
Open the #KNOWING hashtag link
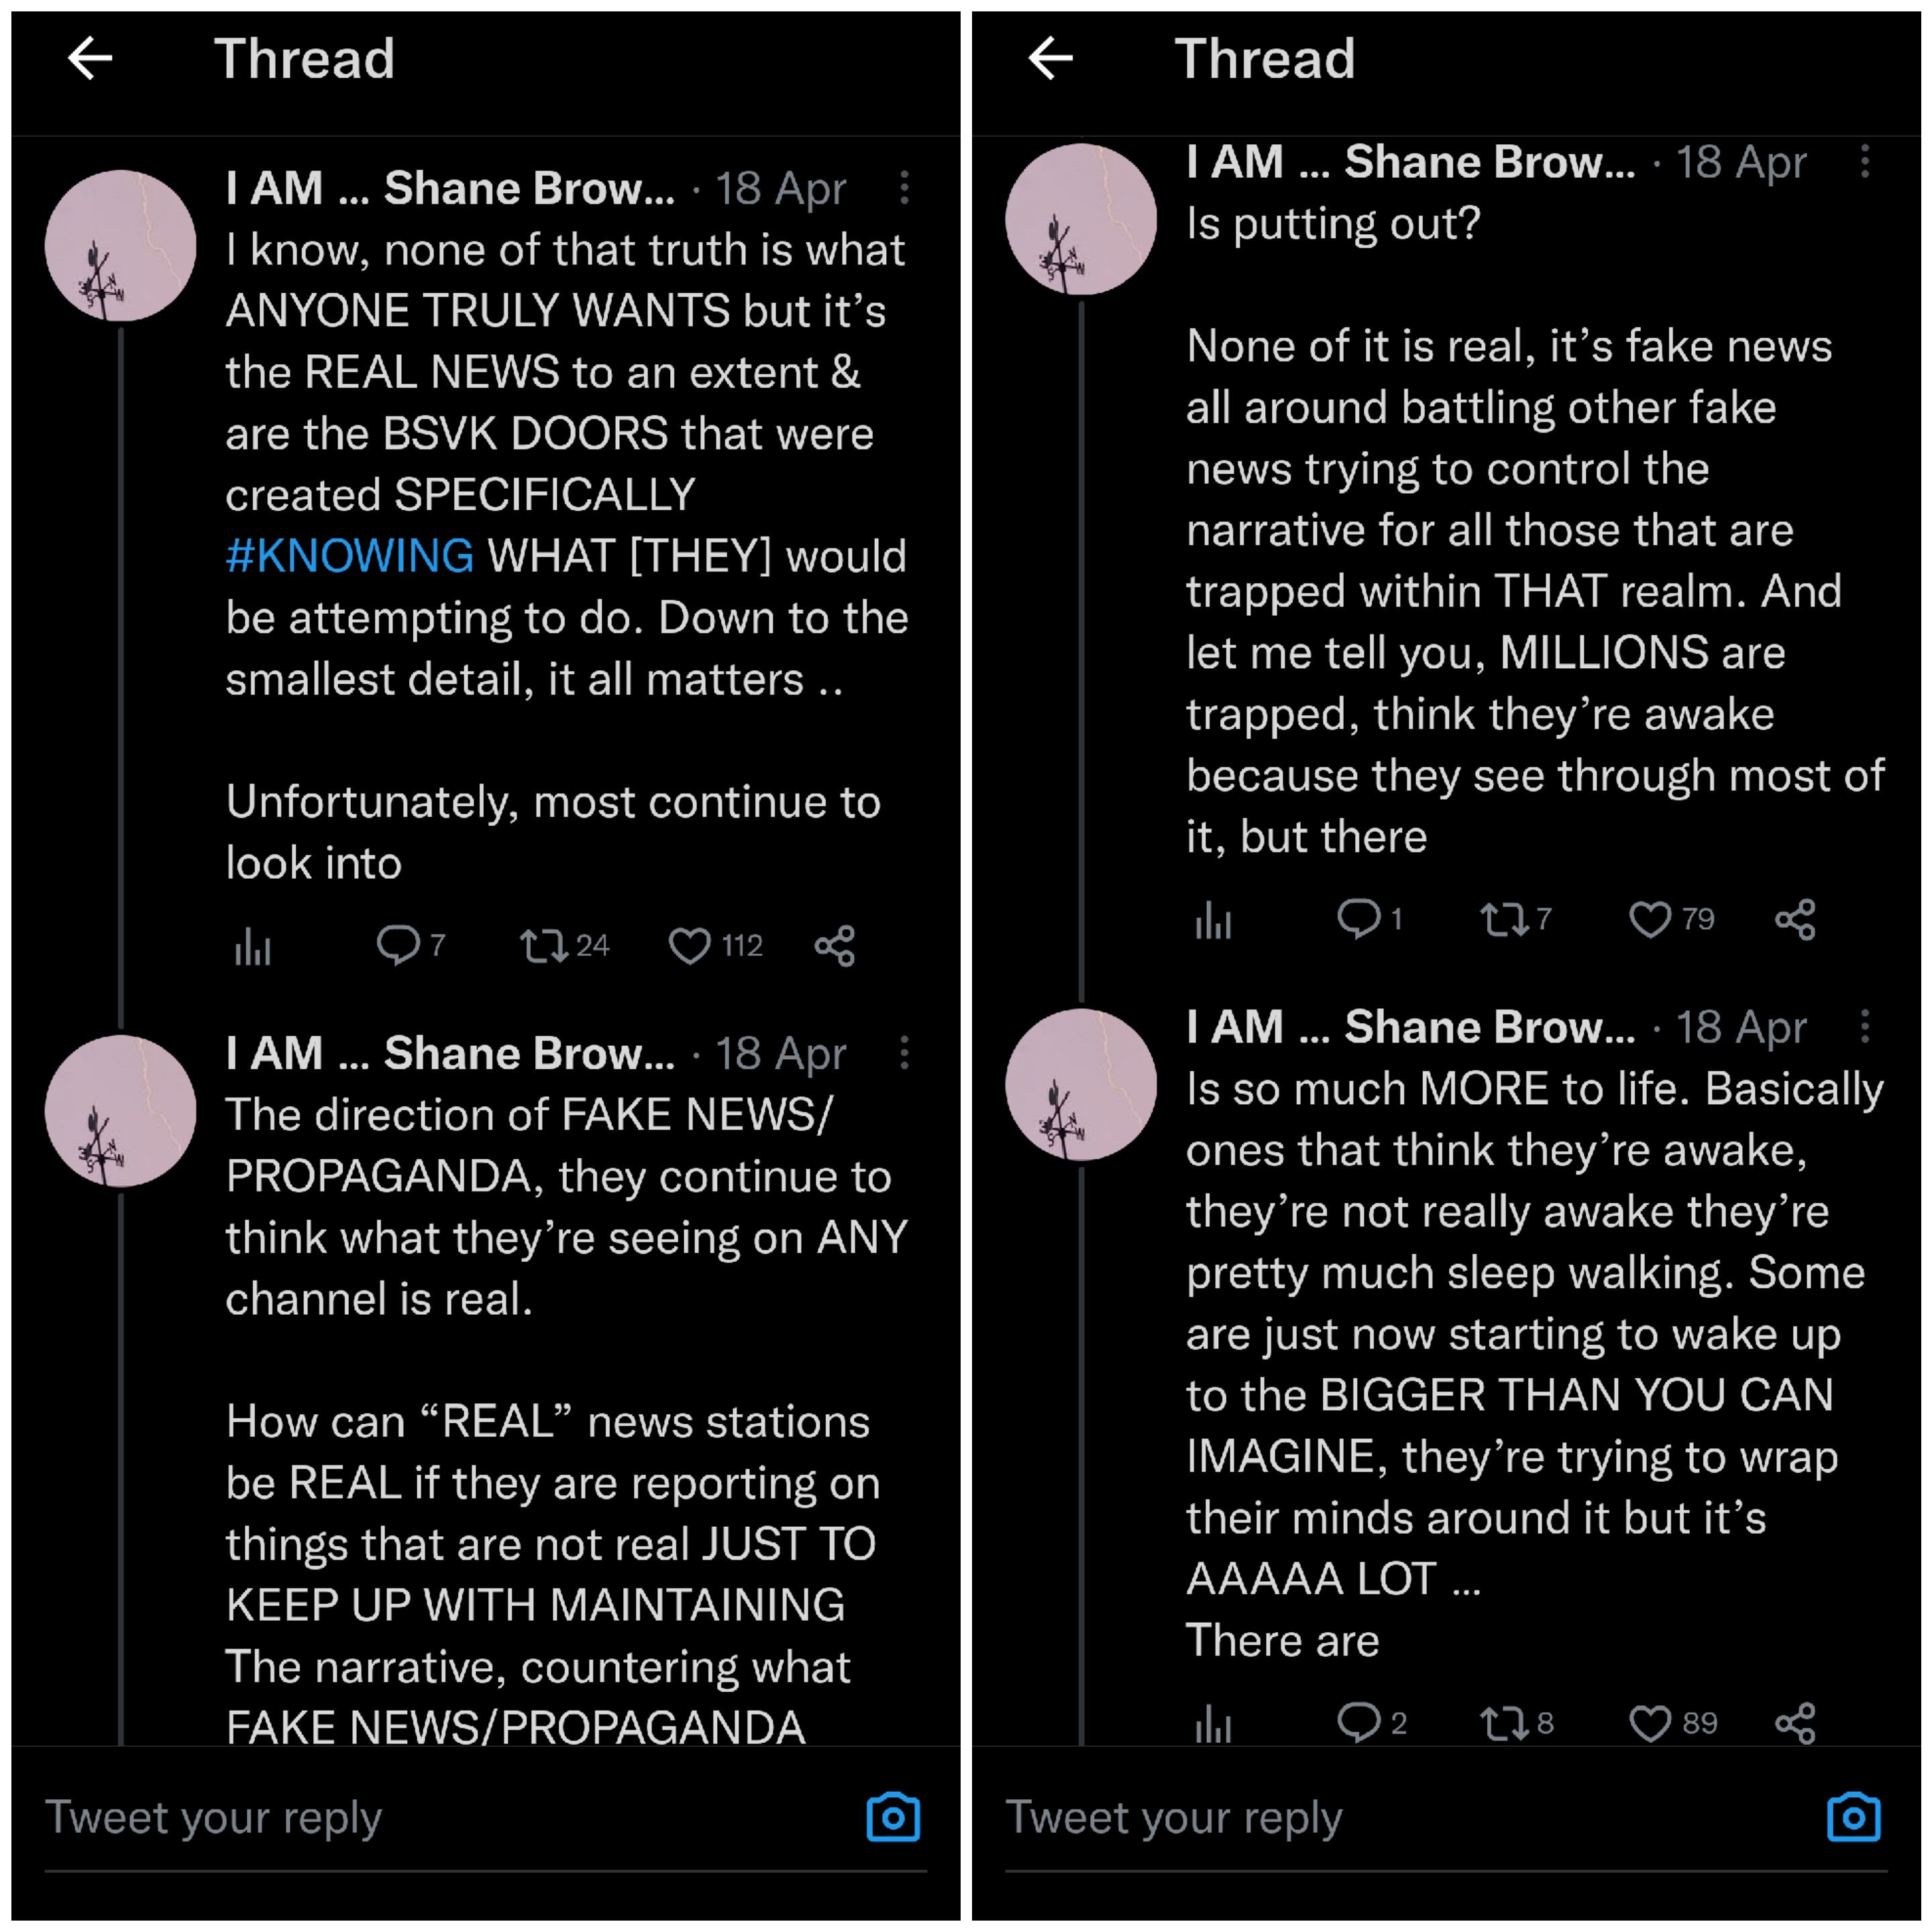tap(350, 556)
